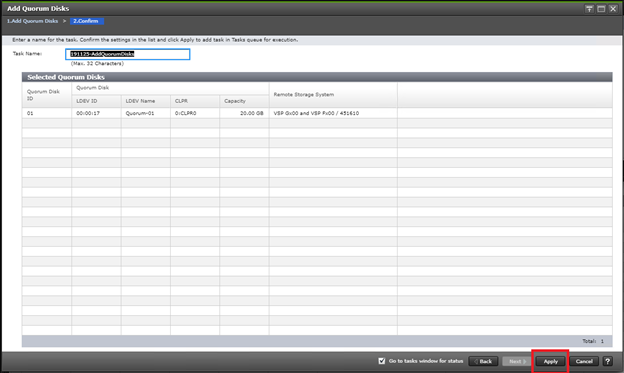Sort by LDEV ID column header
The image size is (624, 373).
click(x=96, y=101)
